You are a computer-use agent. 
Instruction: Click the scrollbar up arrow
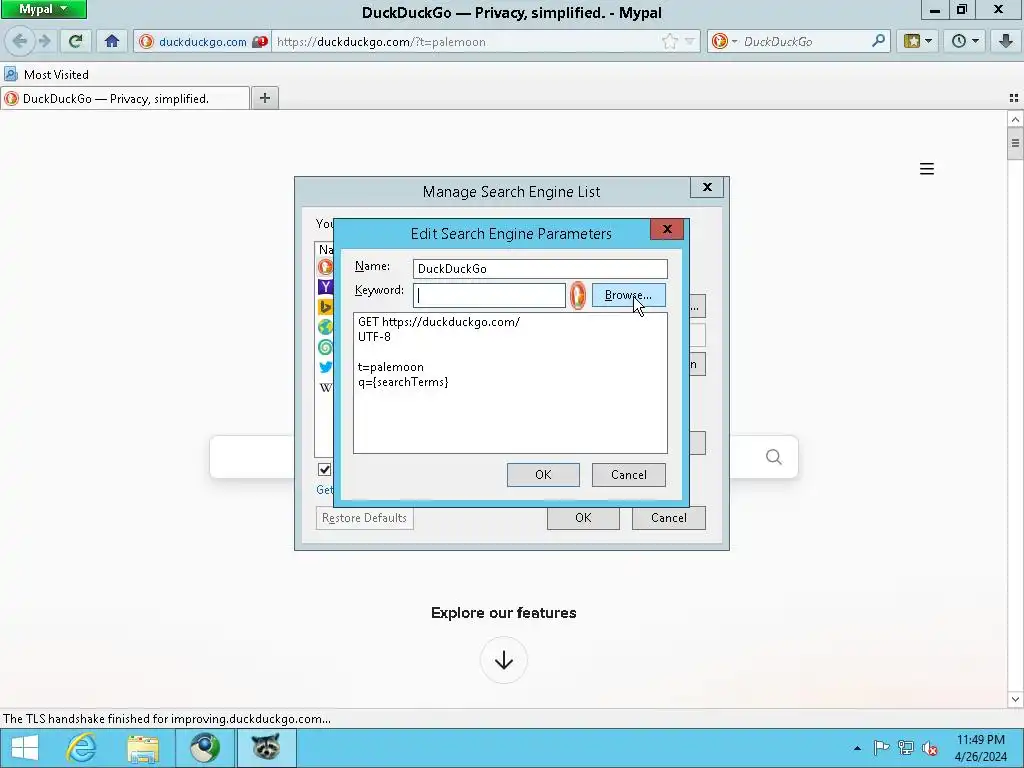point(1015,119)
